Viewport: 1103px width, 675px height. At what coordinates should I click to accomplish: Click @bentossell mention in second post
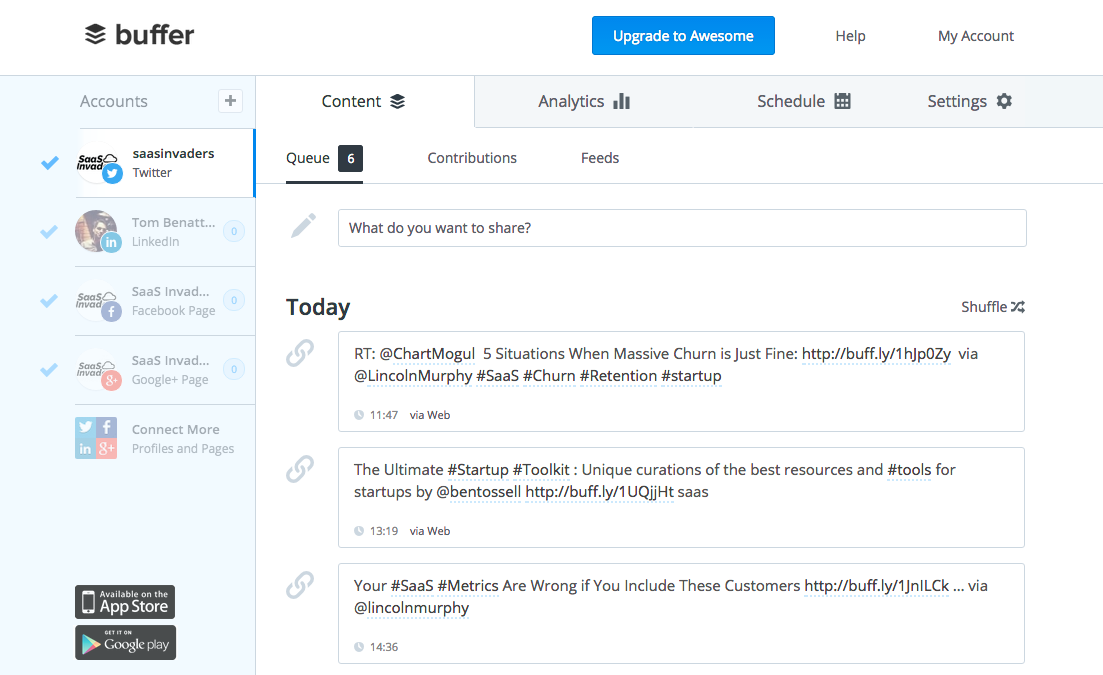coord(478,491)
